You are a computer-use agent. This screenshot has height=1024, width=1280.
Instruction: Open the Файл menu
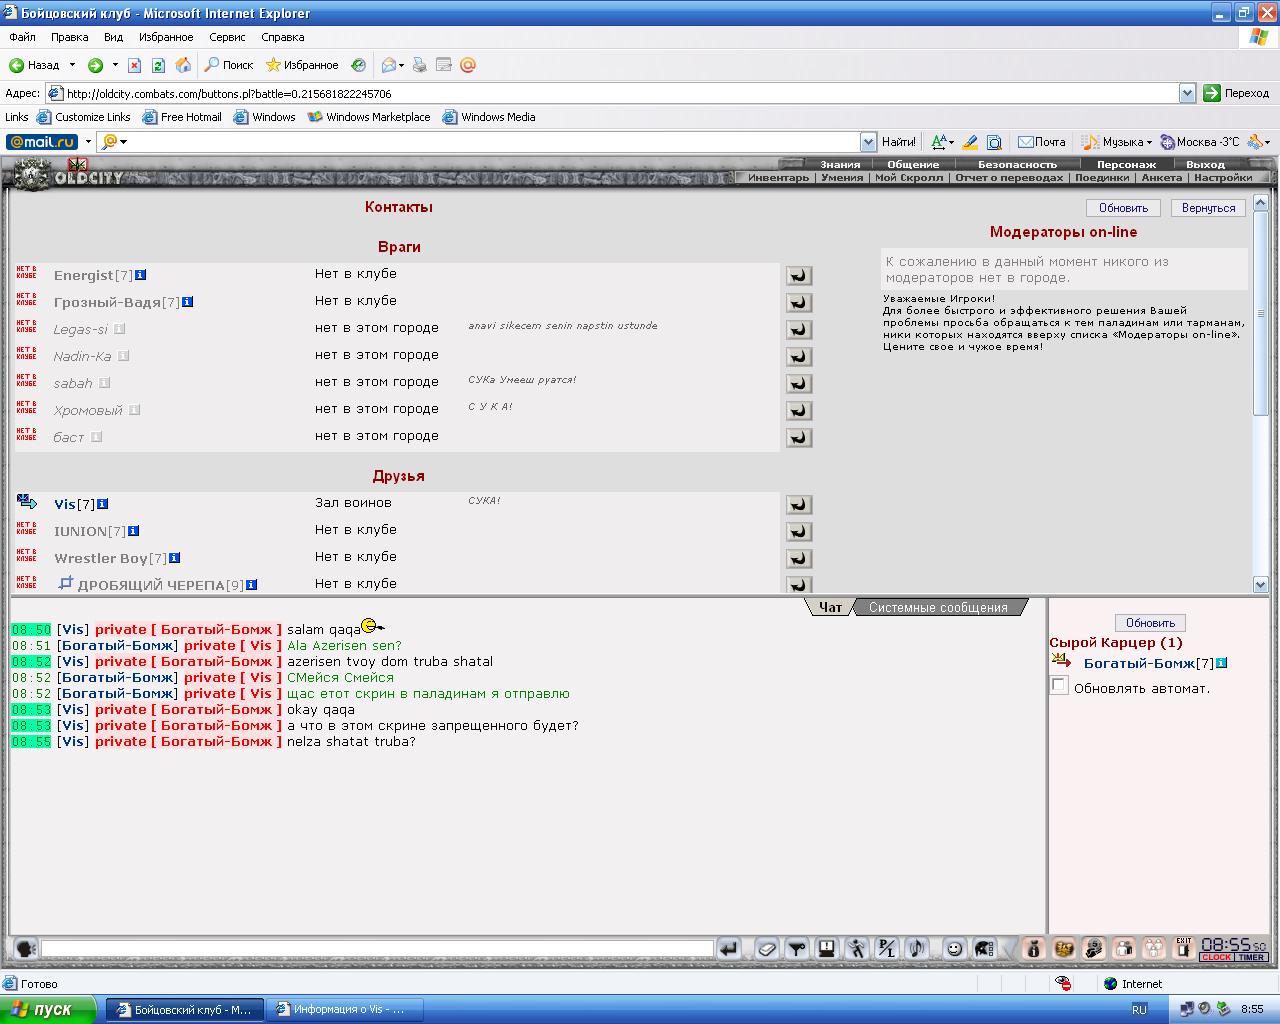(23, 37)
